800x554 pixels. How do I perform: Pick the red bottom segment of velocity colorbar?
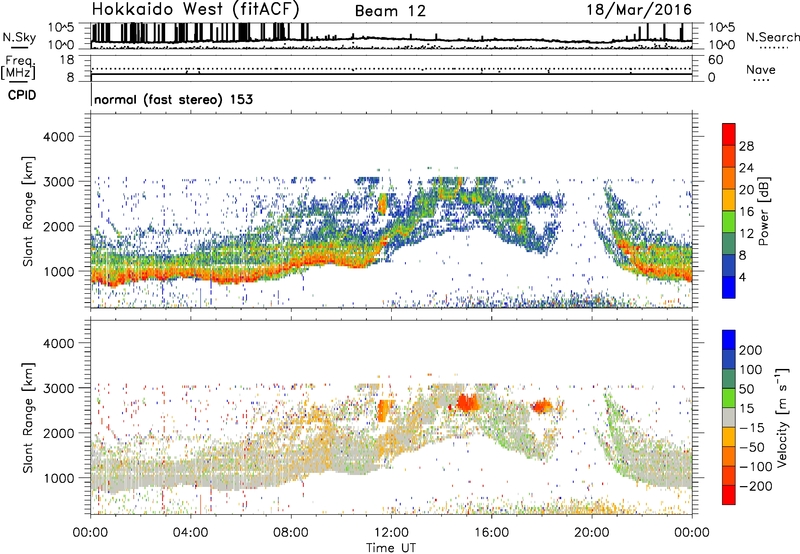tap(729, 495)
